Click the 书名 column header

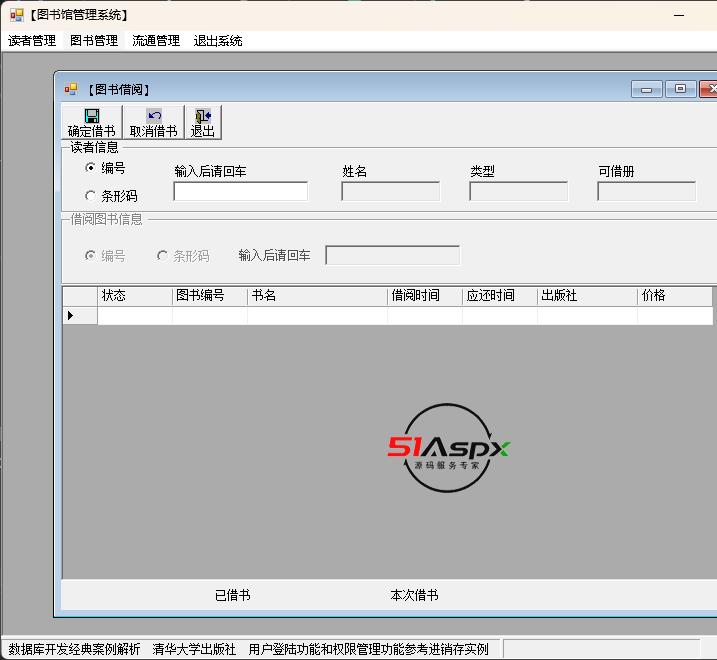click(x=317, y=296)
